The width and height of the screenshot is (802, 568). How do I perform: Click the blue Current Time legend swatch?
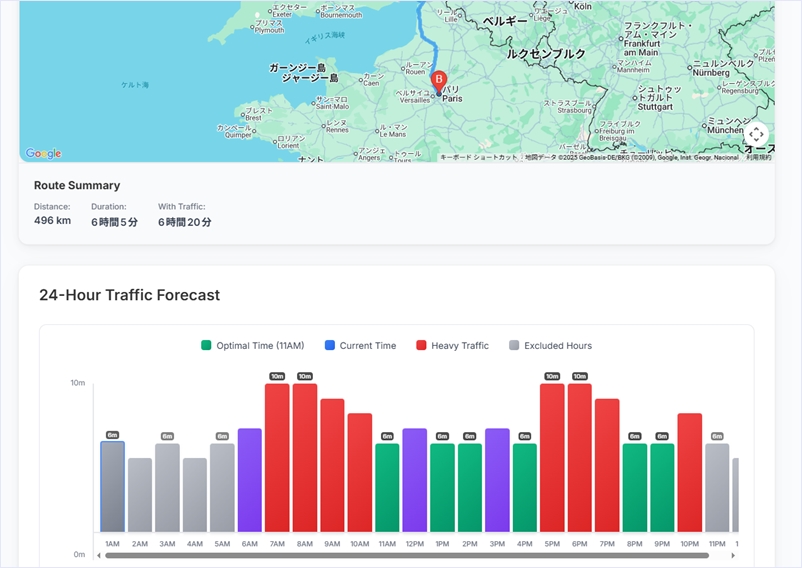[x=330, y=346]
